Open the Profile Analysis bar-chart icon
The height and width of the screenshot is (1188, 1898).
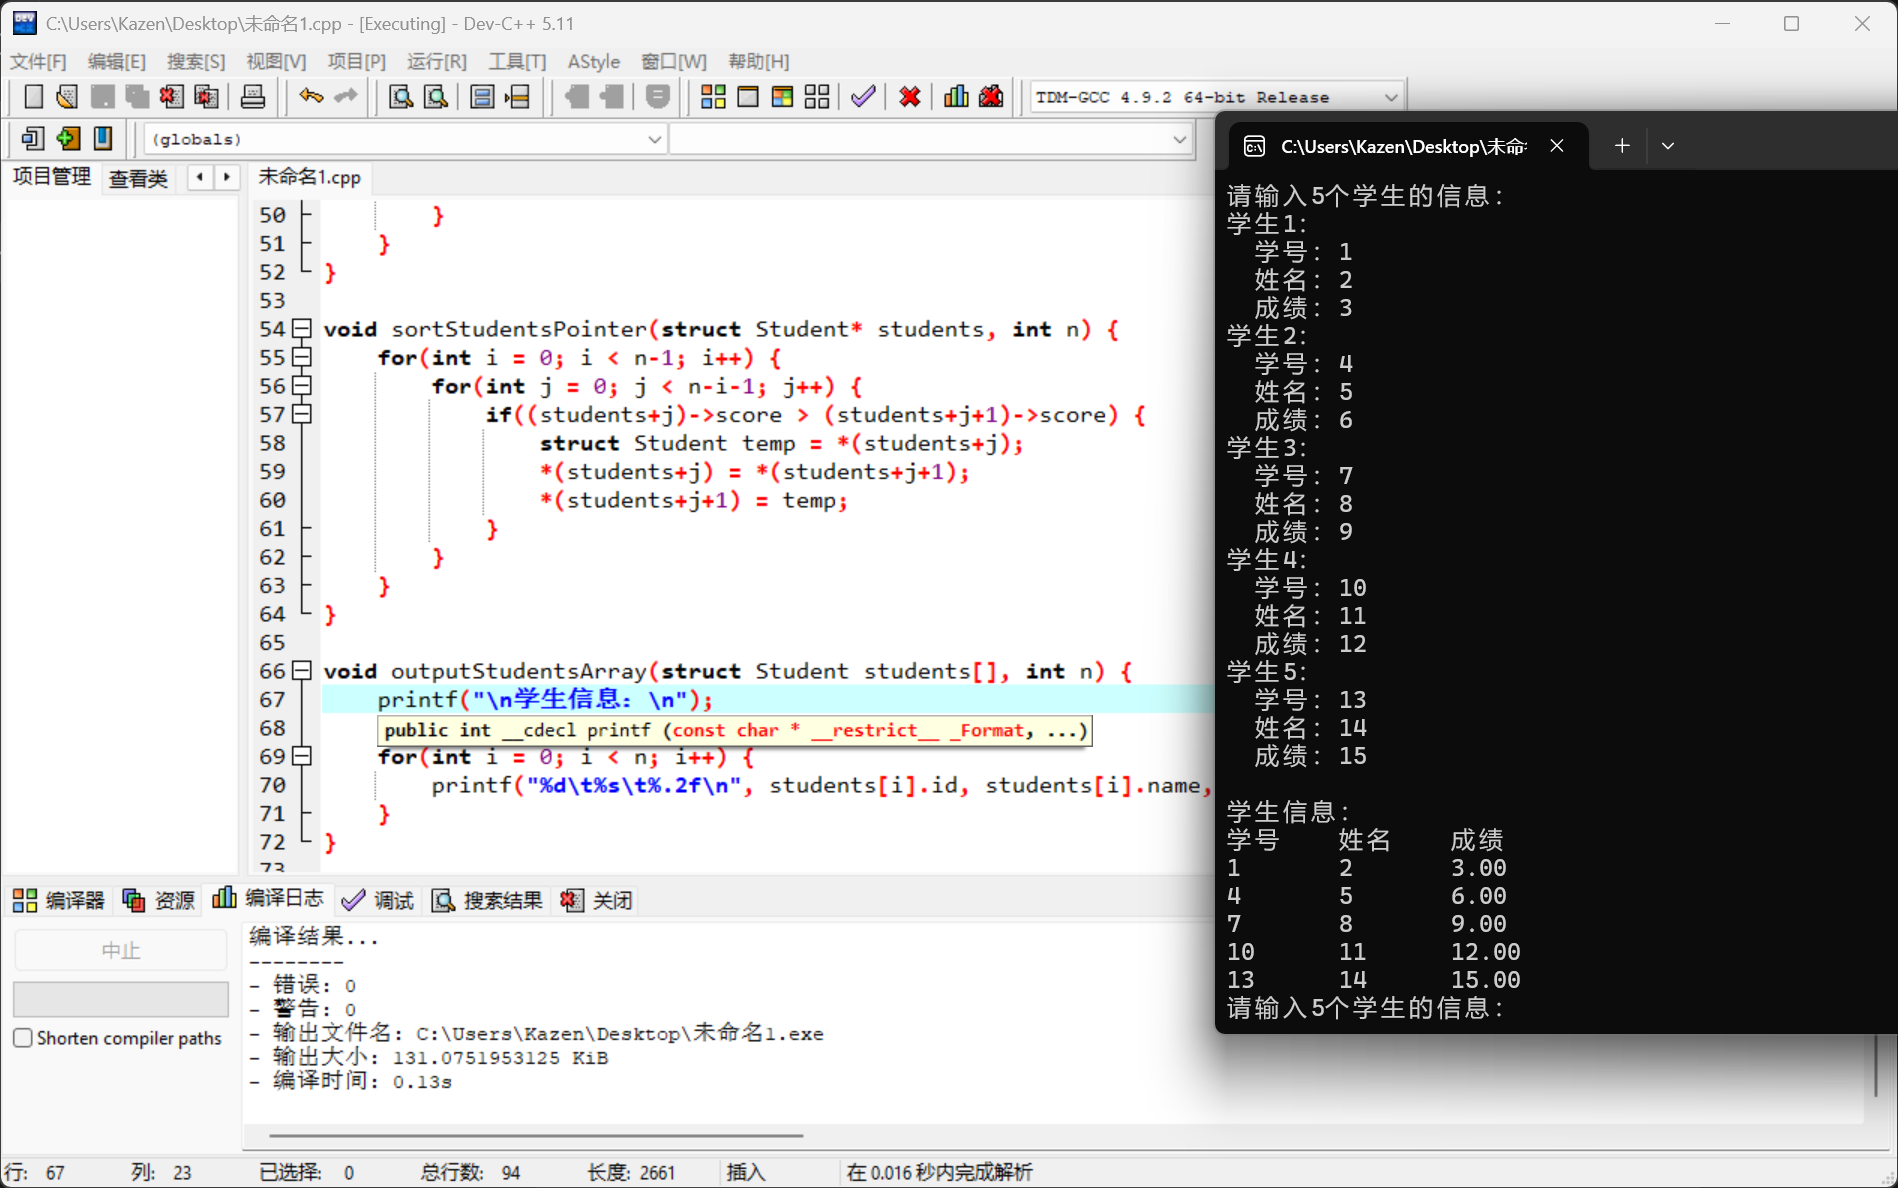click(x=956, y=96)
